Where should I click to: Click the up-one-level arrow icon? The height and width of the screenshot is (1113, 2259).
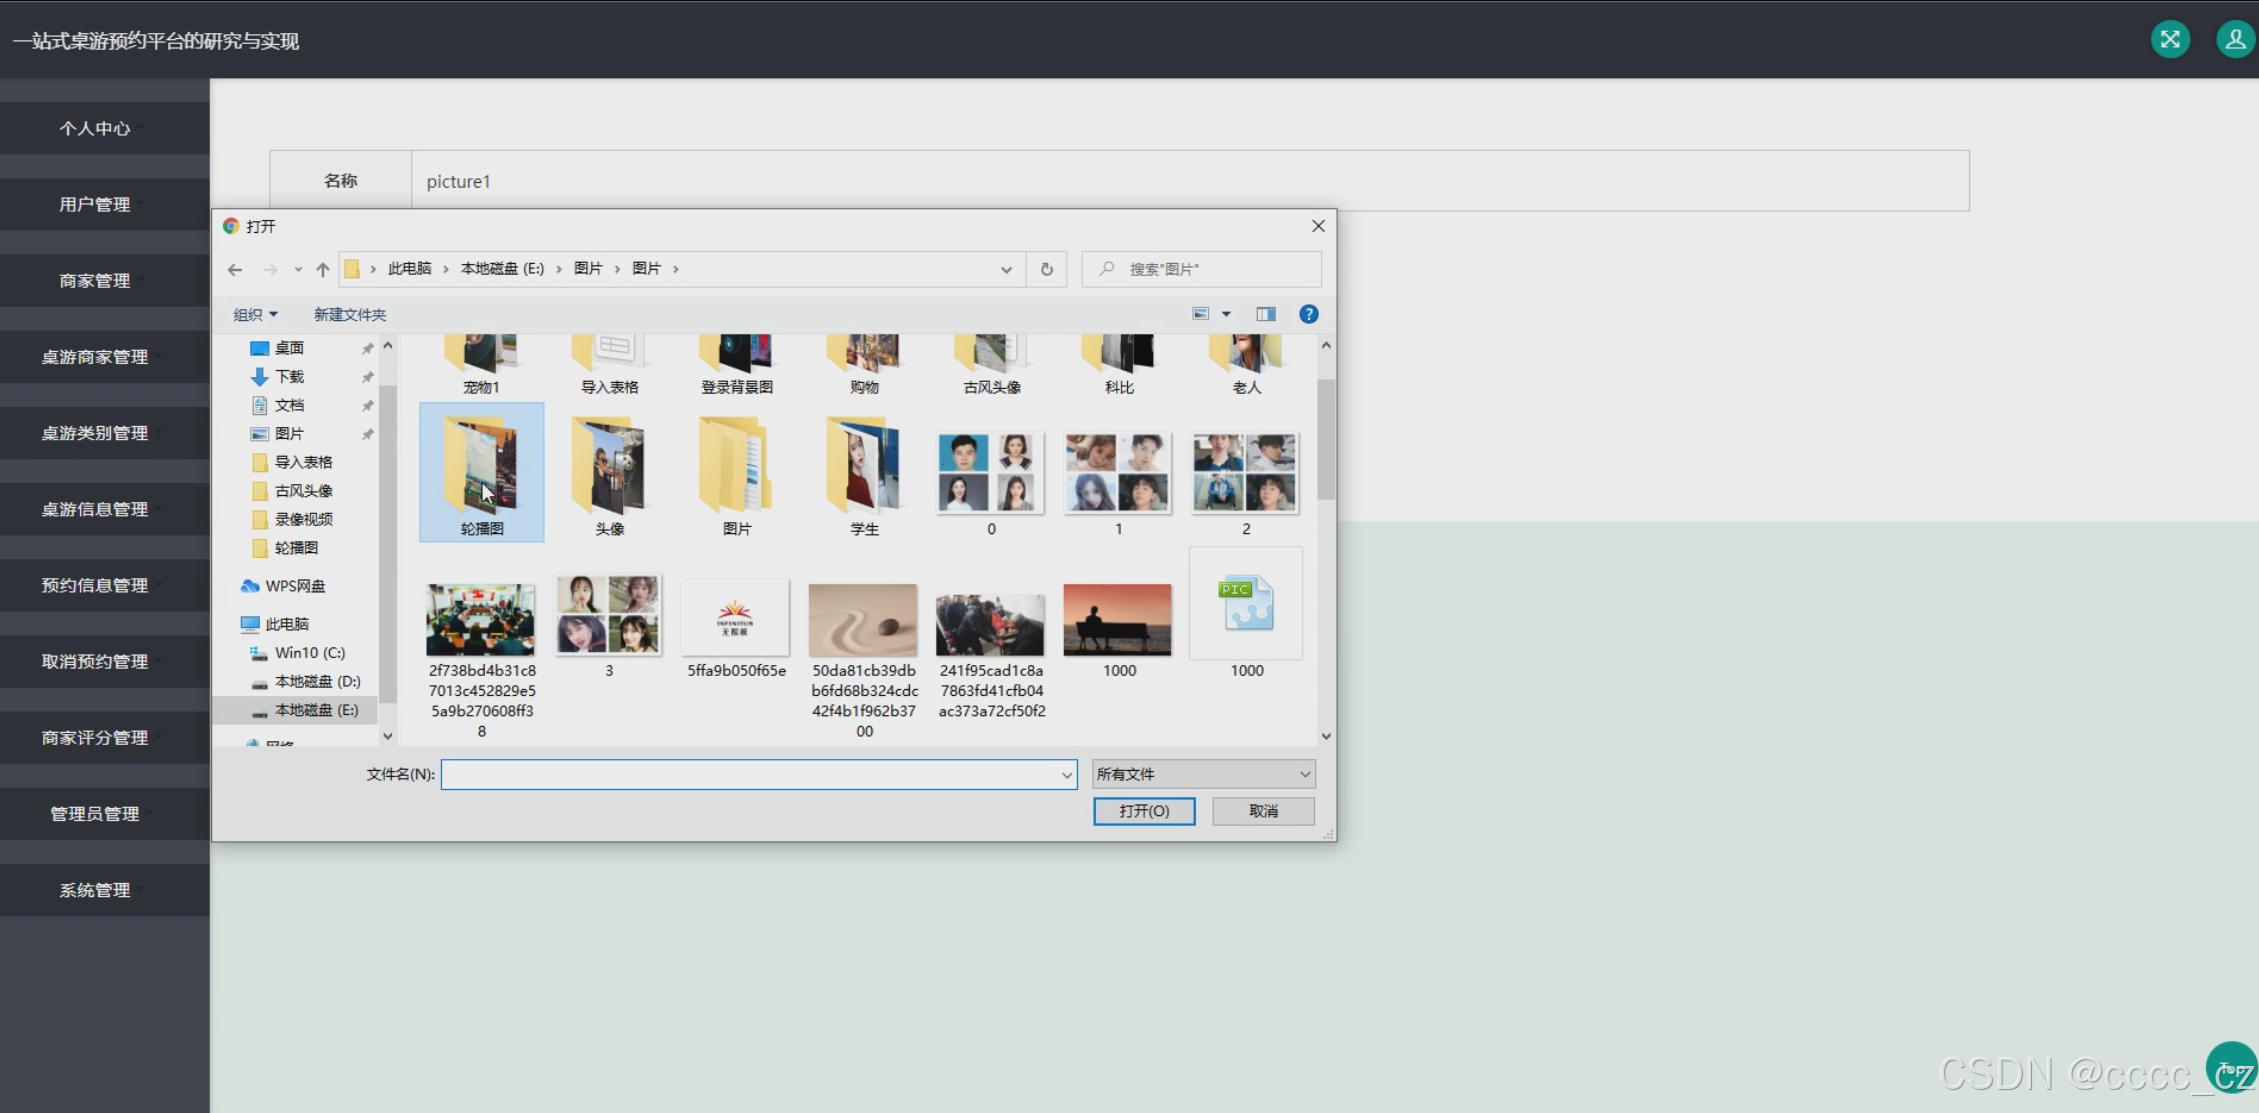point(322,269)
